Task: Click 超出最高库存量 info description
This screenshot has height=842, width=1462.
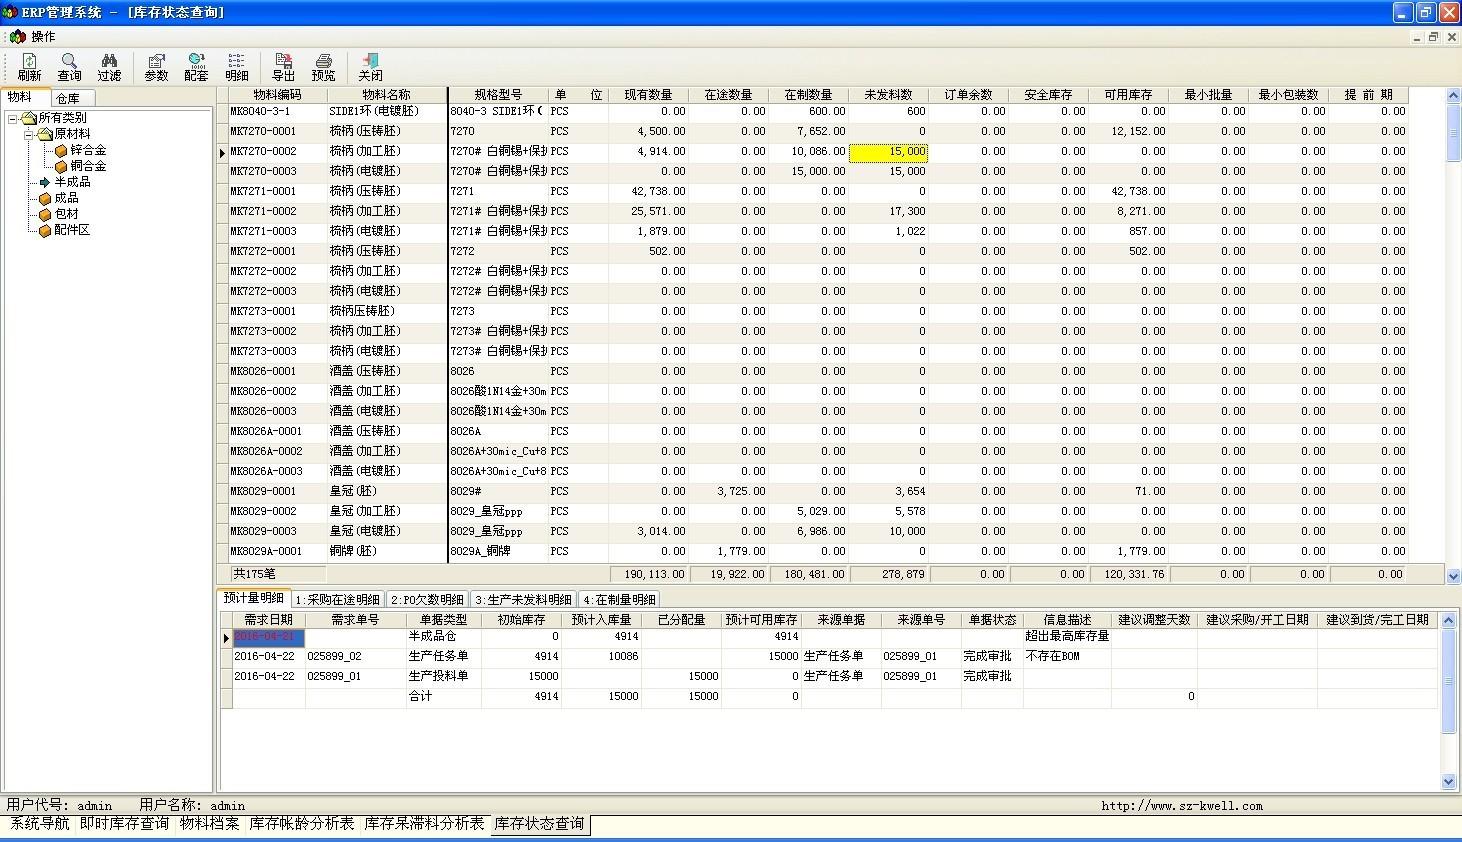Action: (1067, 637)
